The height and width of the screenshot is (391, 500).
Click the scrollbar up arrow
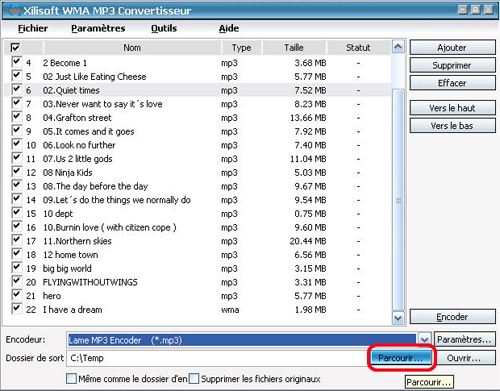[x=398, y=47]
